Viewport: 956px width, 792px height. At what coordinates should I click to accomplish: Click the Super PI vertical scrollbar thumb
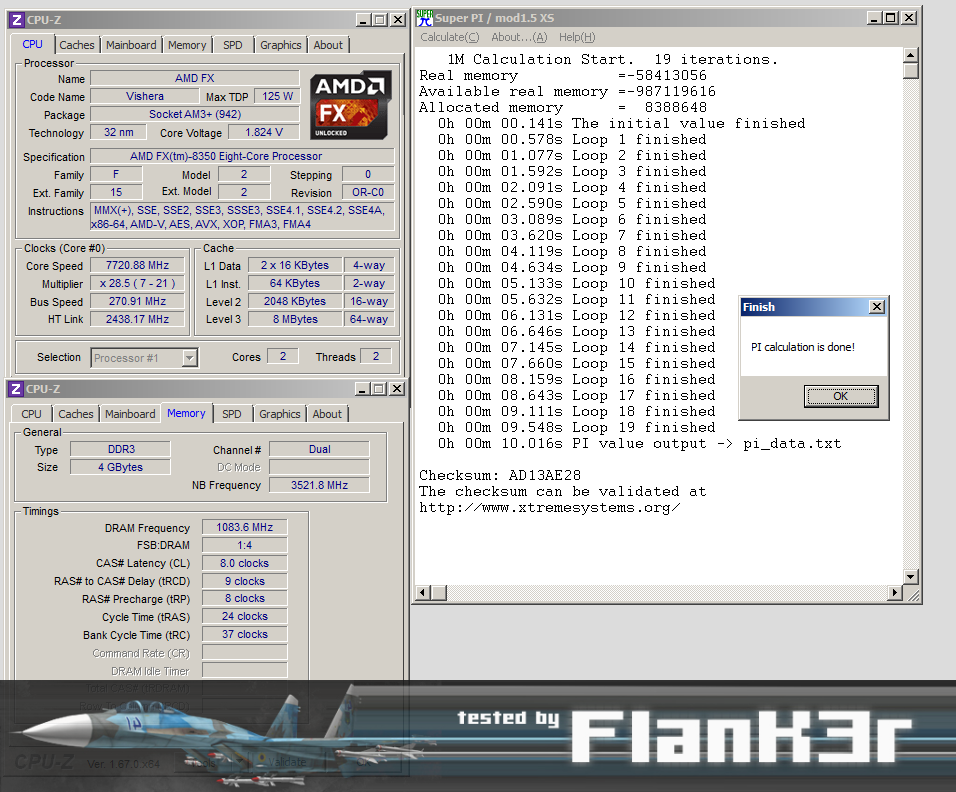[910, 71]
